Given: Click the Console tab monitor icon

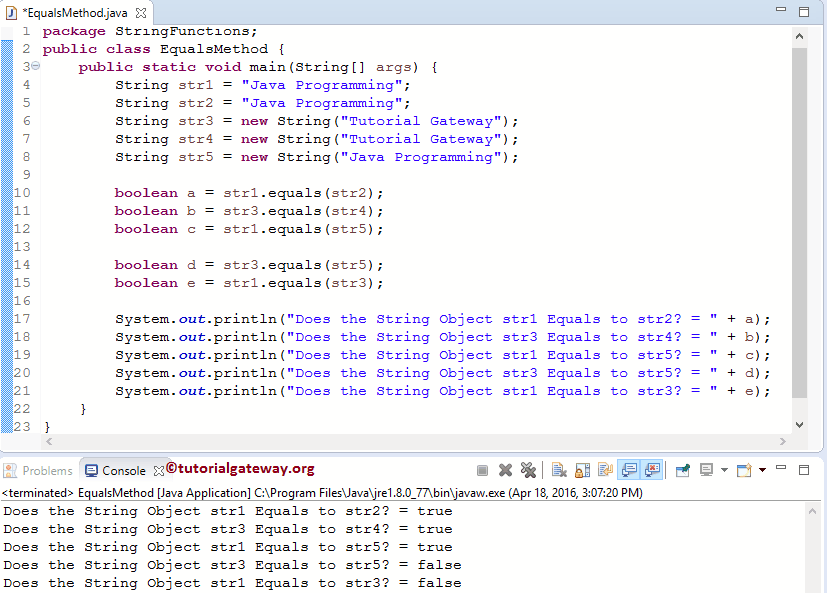Looking at the screenshot, I should tap(91, 471).
